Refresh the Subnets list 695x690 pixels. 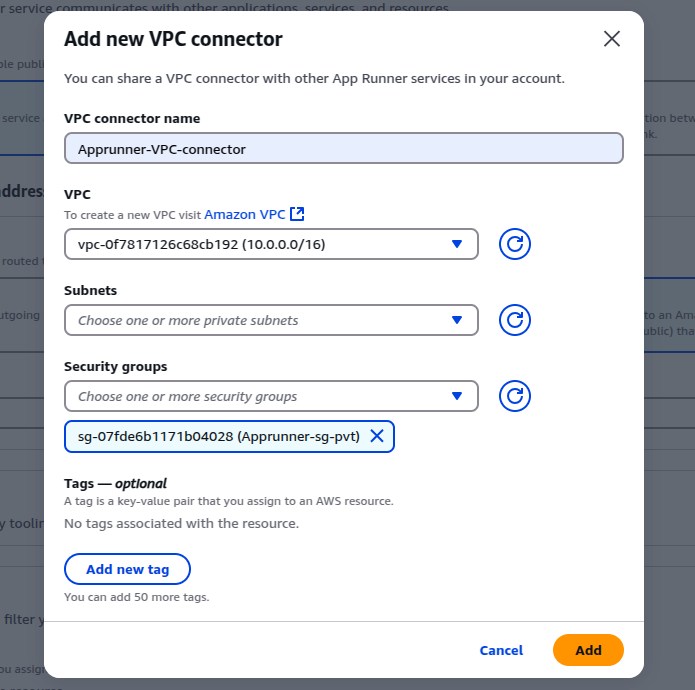click(x=515, y=320)
